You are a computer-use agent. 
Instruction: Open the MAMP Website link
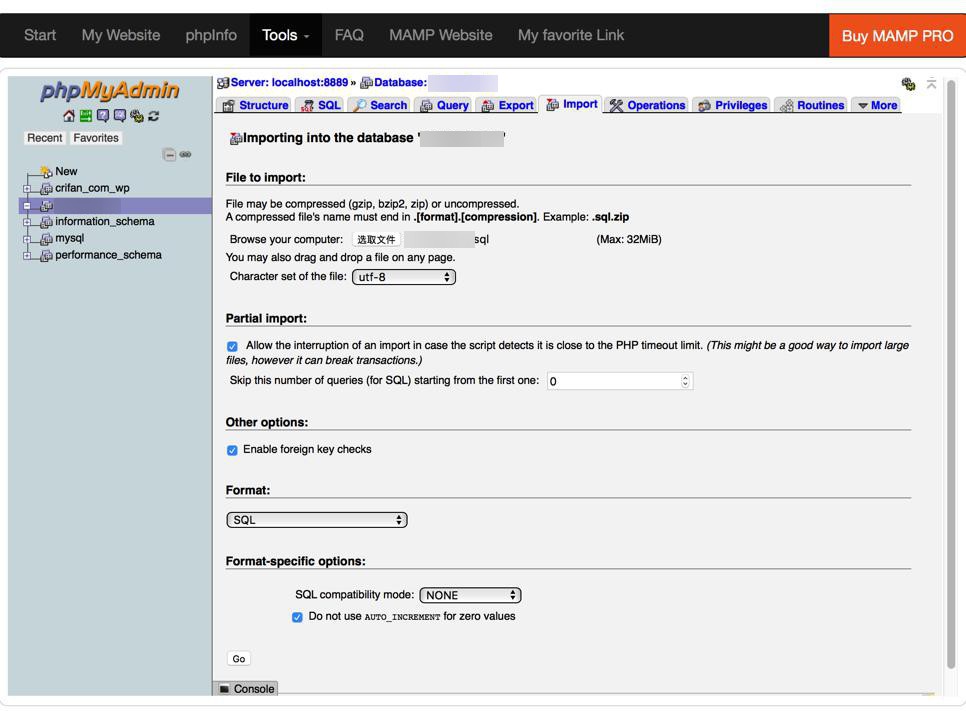coord(440,35)
